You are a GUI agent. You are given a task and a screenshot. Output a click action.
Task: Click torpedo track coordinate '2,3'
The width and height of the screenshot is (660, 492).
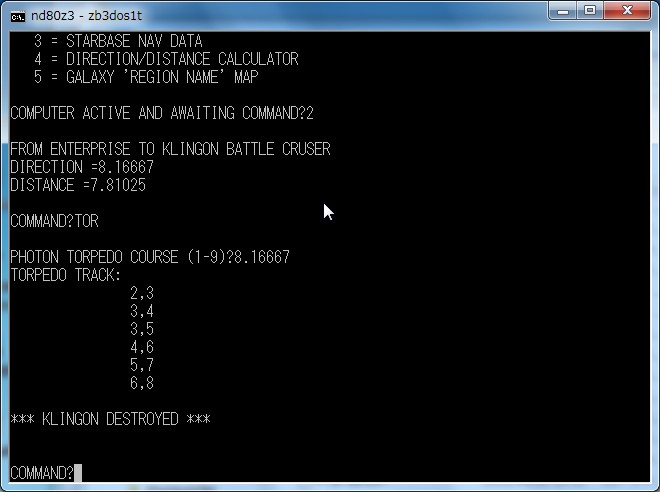pyautogui.click(x=142, y=293)
